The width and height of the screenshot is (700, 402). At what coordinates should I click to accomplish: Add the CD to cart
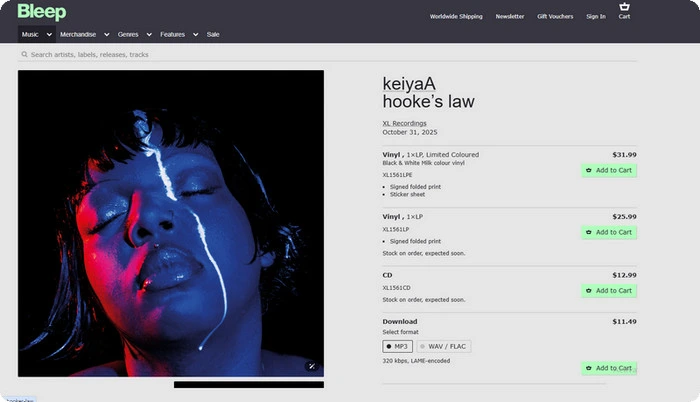pos(608,290)
